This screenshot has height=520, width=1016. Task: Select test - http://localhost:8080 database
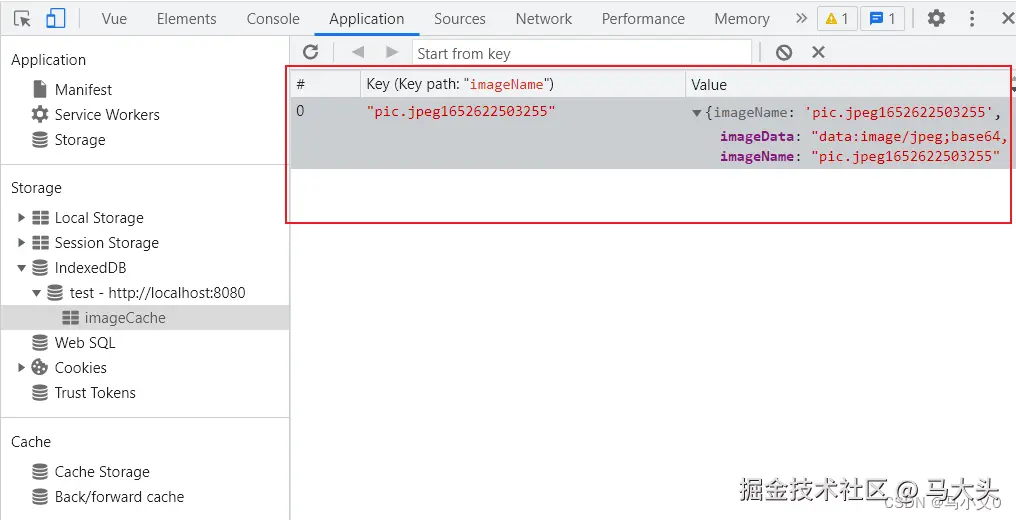(x=157, y=293)
